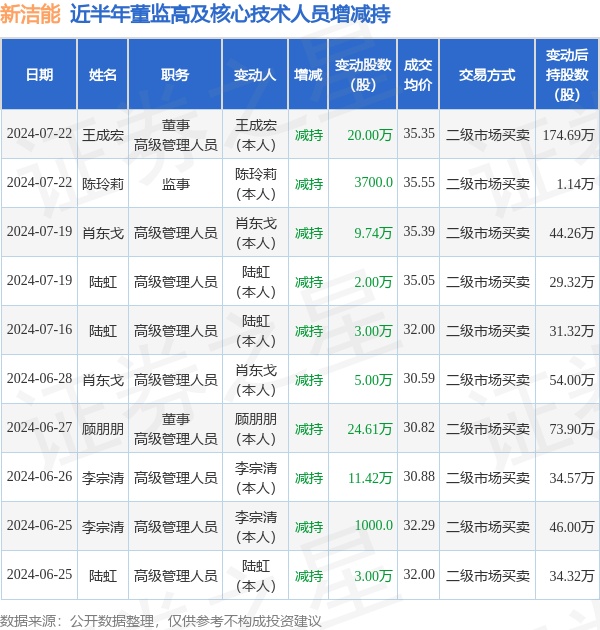600x630 pixels.
Task: Click the 交易方式 column header
Action: coord(487,75)
